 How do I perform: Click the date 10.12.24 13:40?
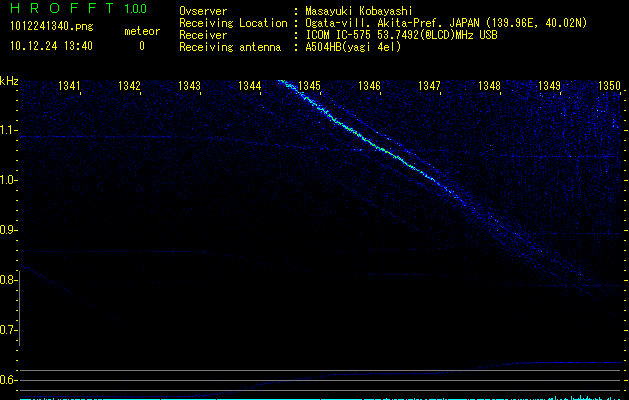[51, 46]
